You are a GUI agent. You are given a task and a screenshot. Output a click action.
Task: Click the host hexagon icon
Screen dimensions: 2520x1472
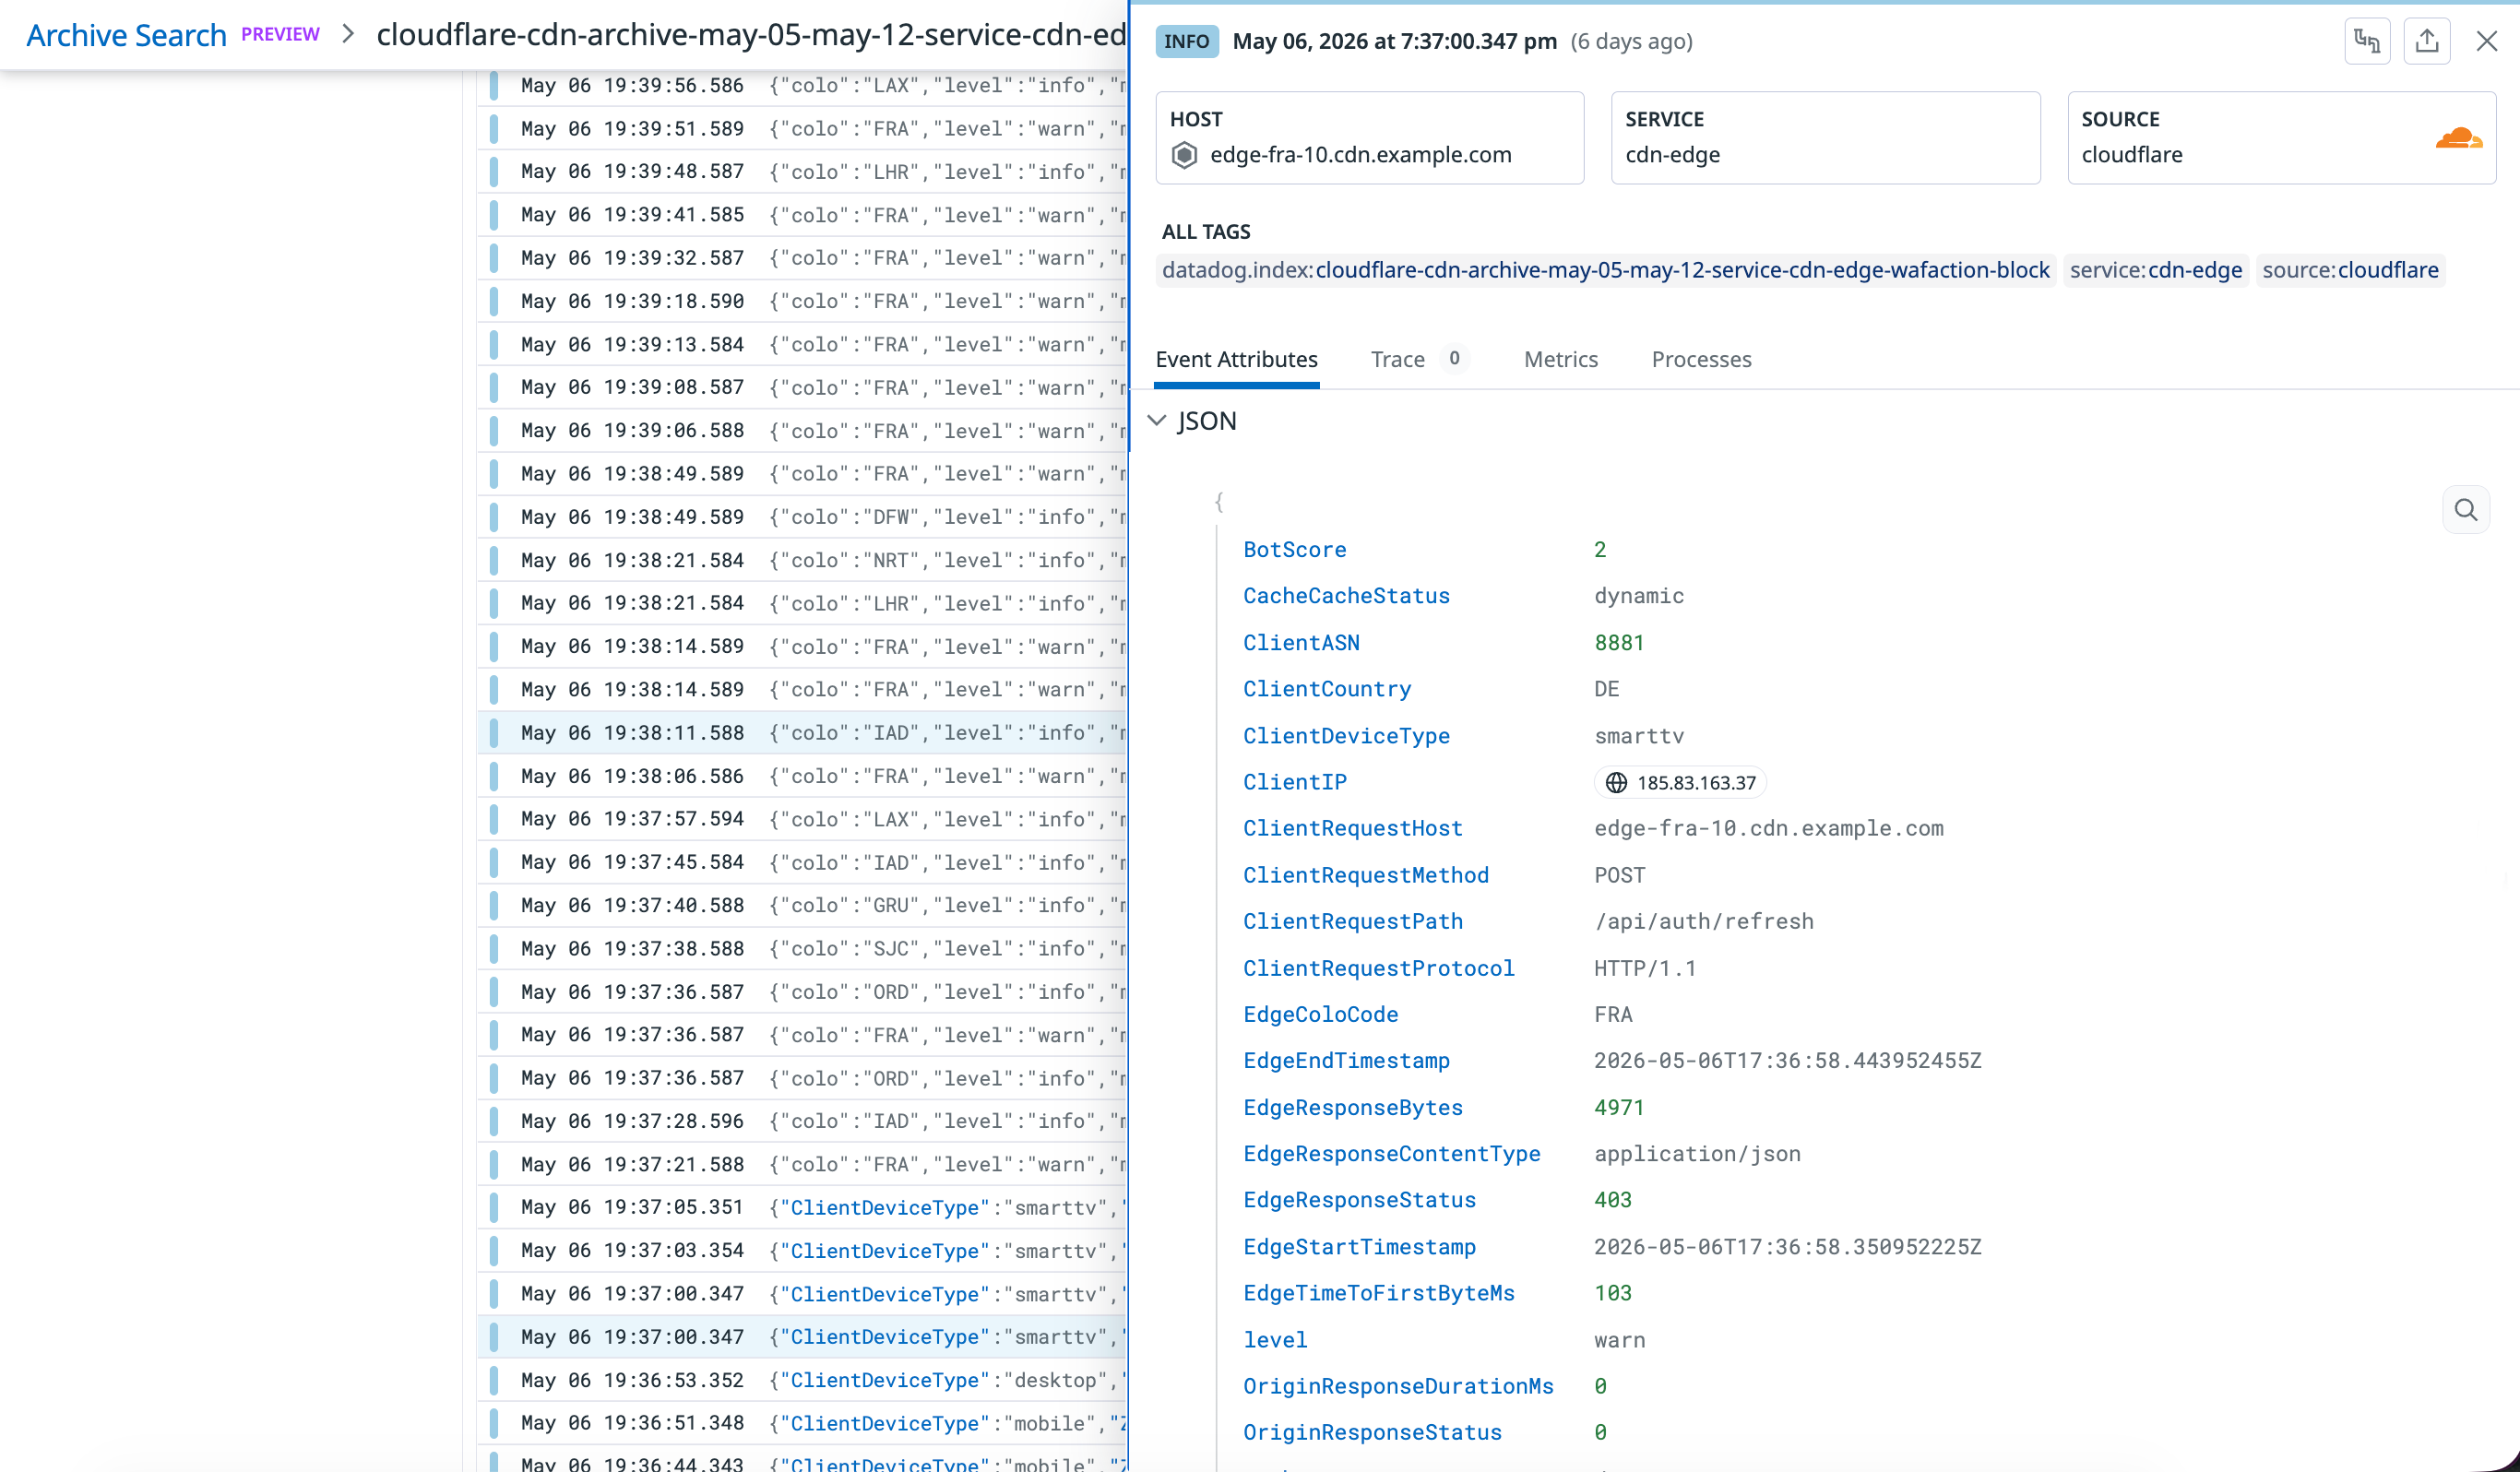click(1184, 155)
